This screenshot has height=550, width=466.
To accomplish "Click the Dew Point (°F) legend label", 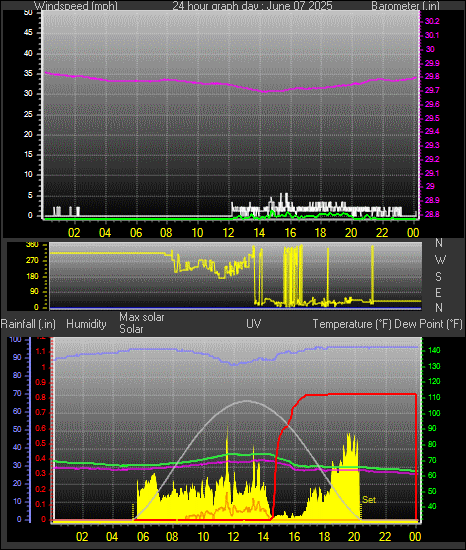I will 428,324.
